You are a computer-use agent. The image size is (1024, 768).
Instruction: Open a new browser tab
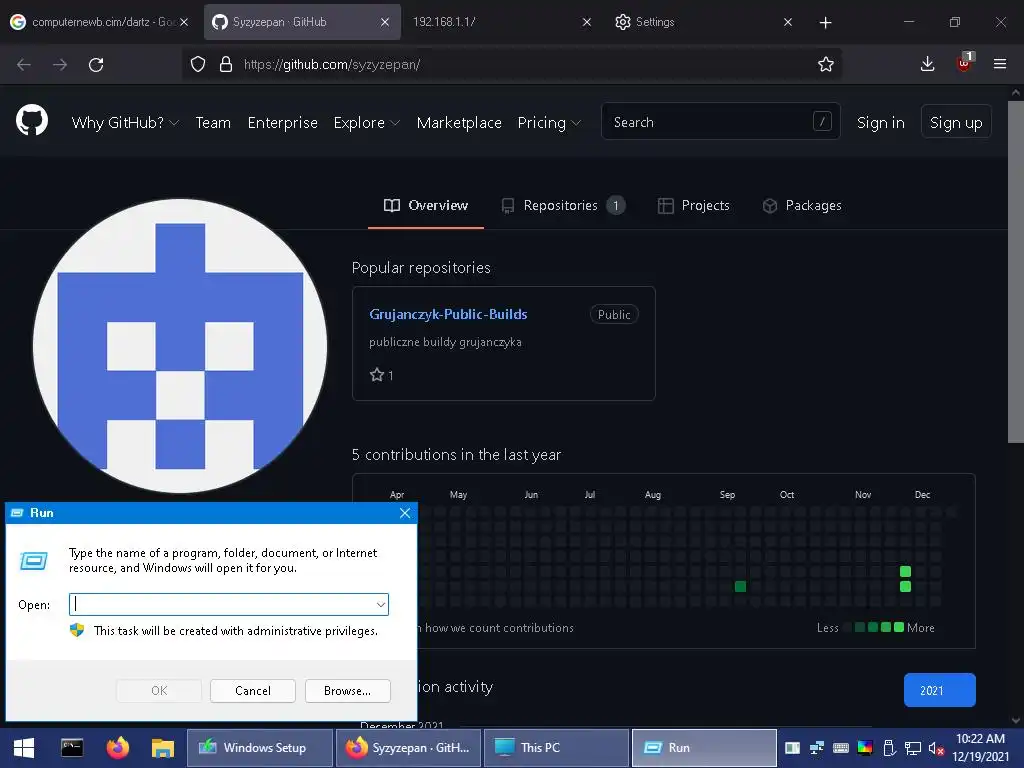click(825, 23)
